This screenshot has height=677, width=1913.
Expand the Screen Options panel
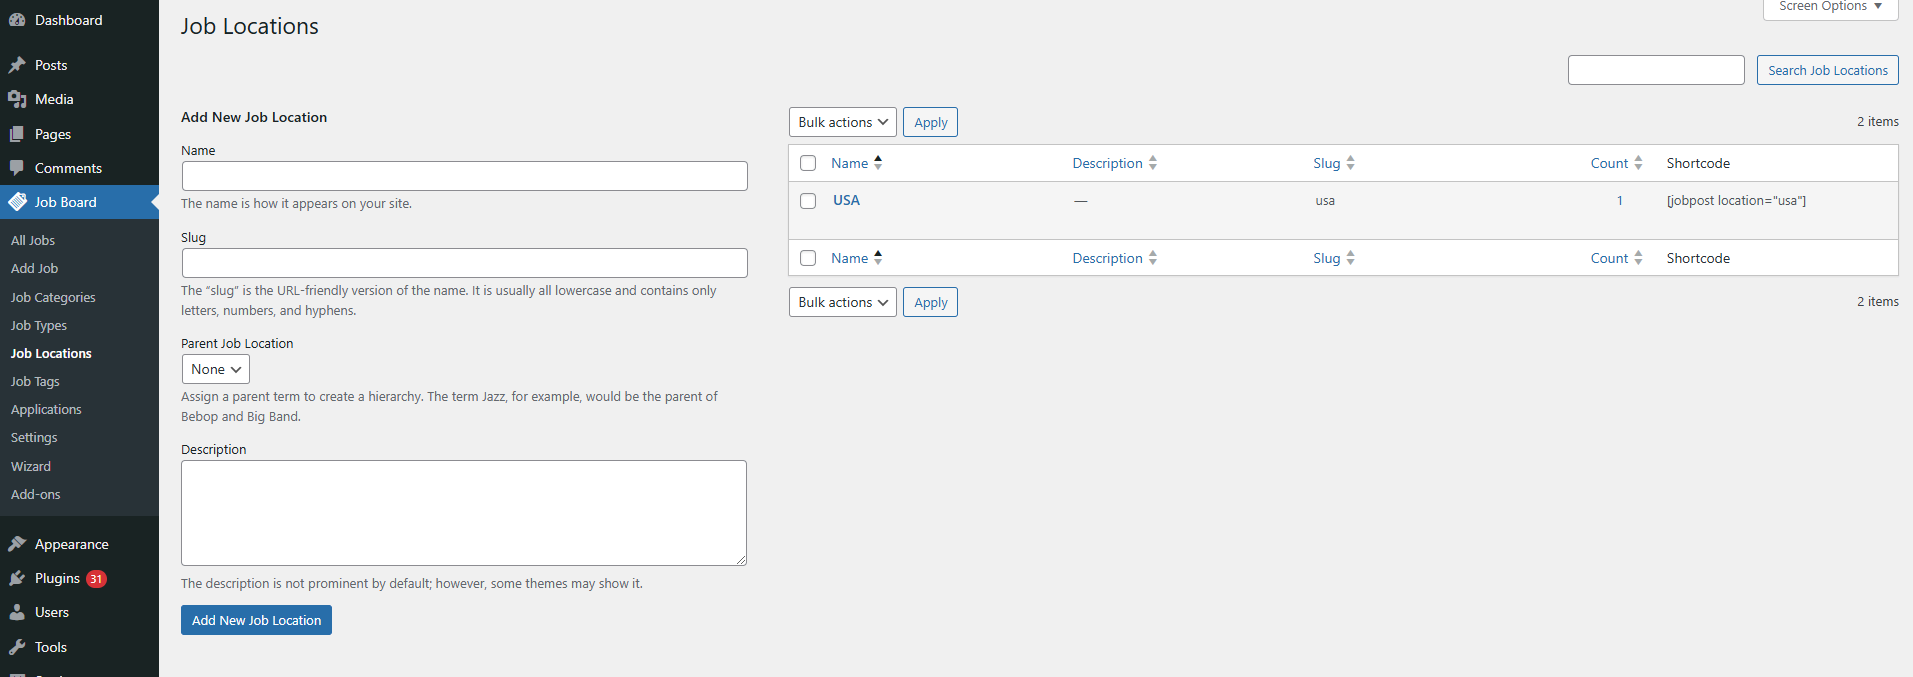tap(1829, 7)
